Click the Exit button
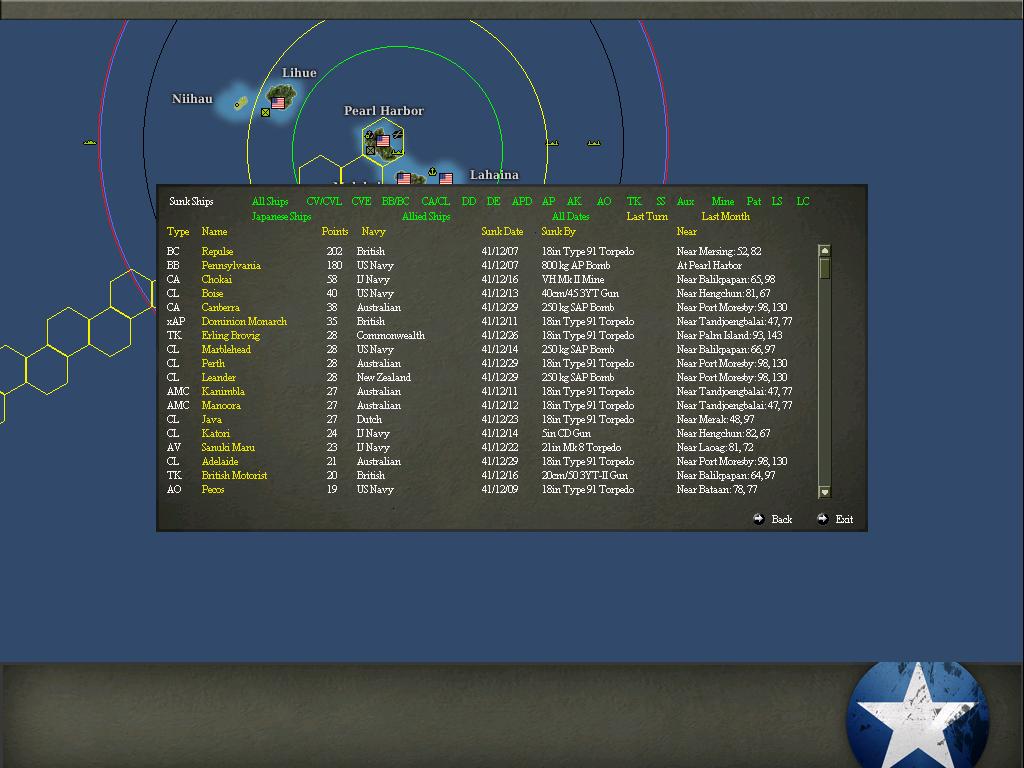1024x768 pixels. coord(844,519)
